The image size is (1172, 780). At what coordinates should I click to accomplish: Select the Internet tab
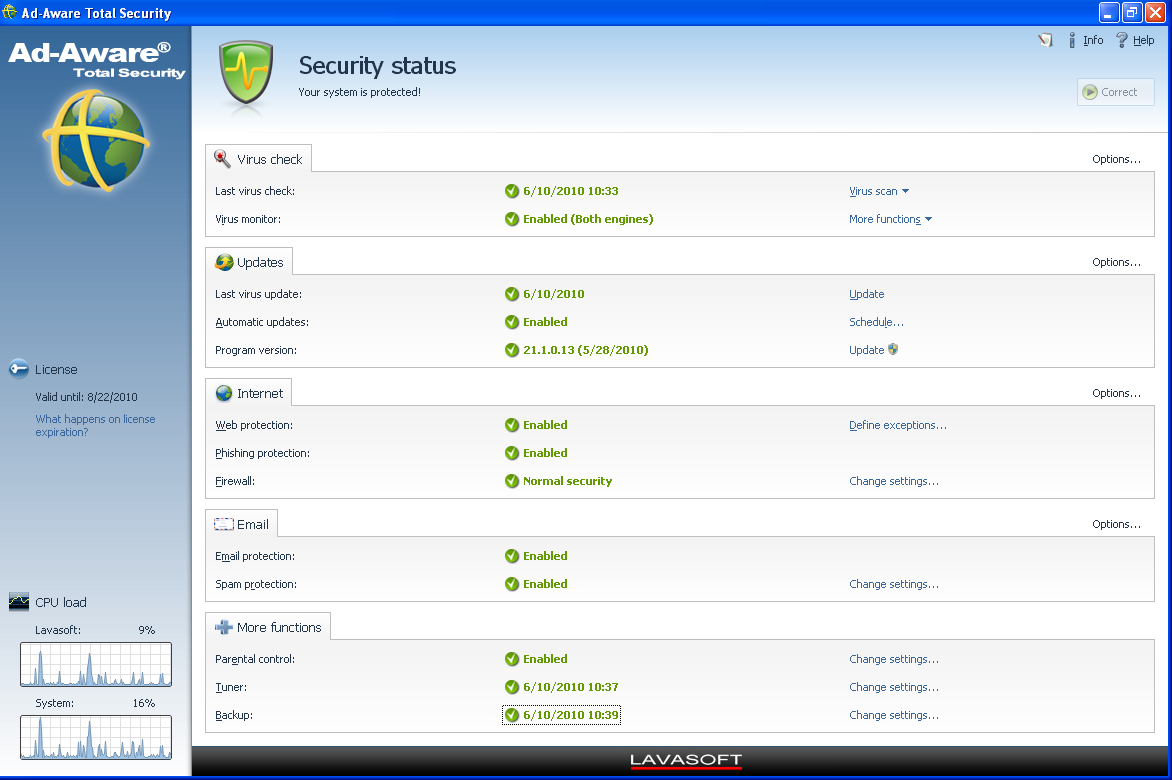point(249,393)
